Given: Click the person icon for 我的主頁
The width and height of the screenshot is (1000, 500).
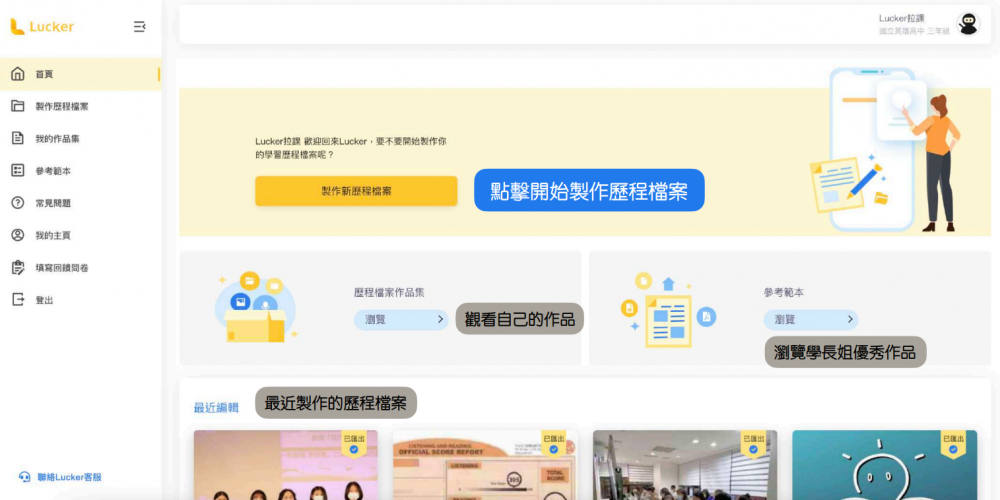Looking at the screenshot, I should tap(18, 235).
